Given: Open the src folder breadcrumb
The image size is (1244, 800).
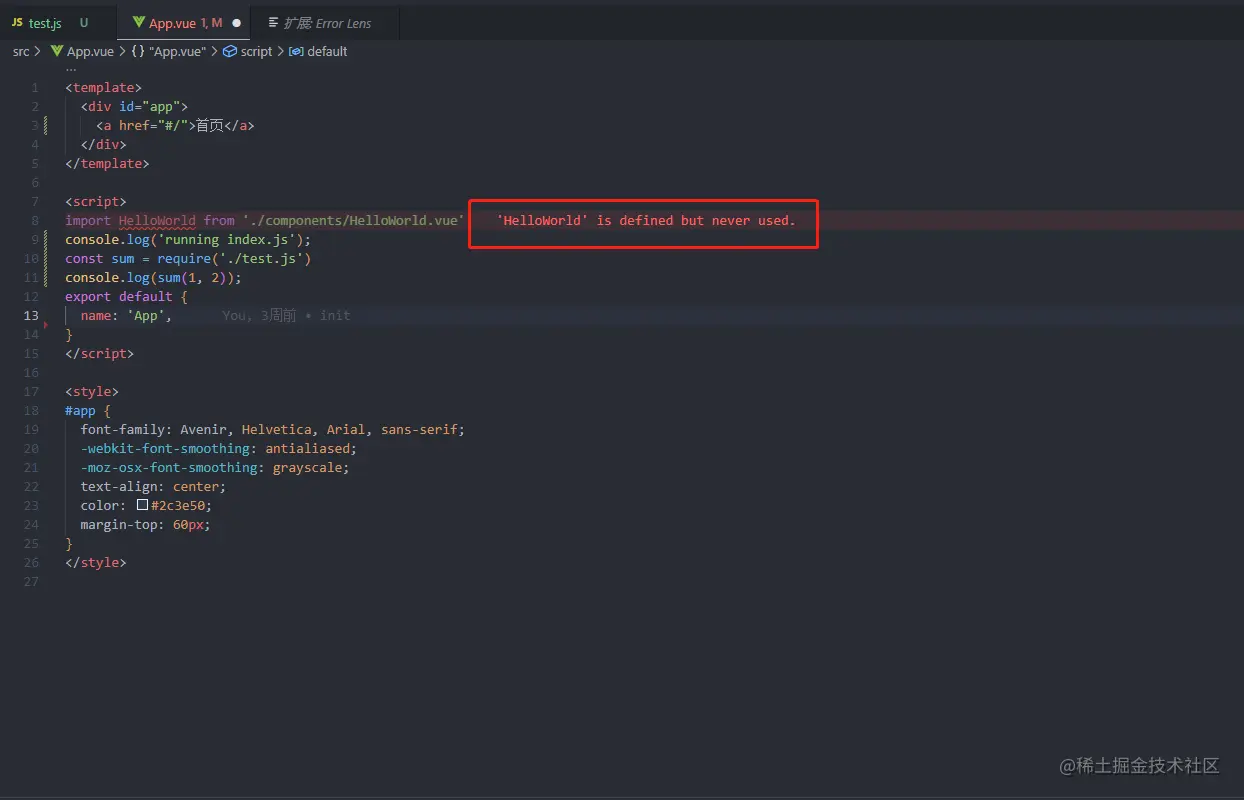Looking at the screenshot, I should 21,51.
